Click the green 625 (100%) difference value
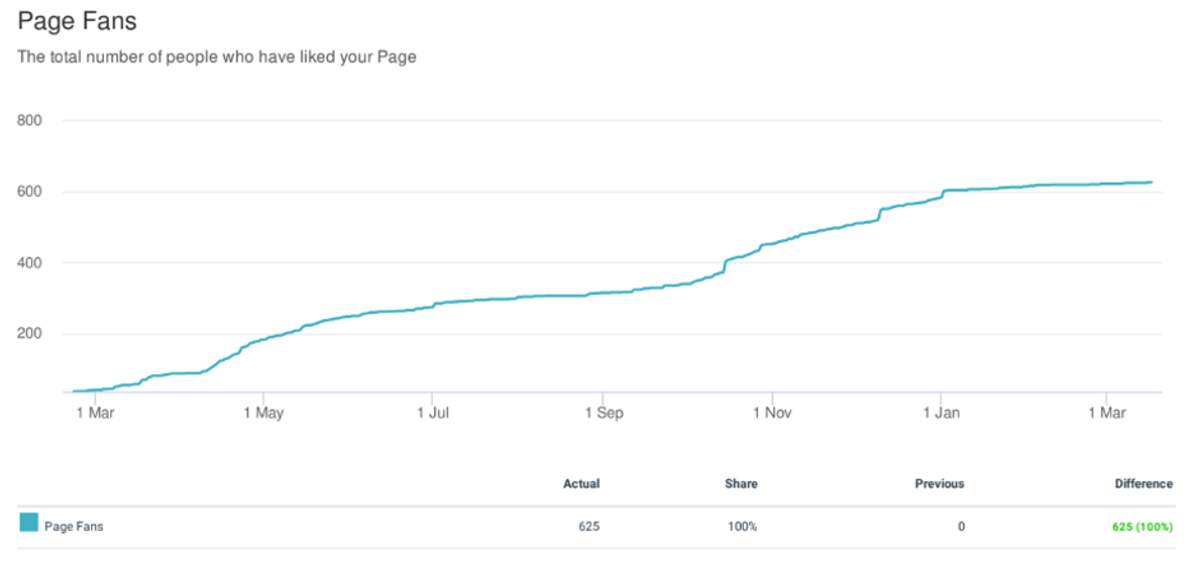The image size is (1200, 567). tap(1144, 527)
